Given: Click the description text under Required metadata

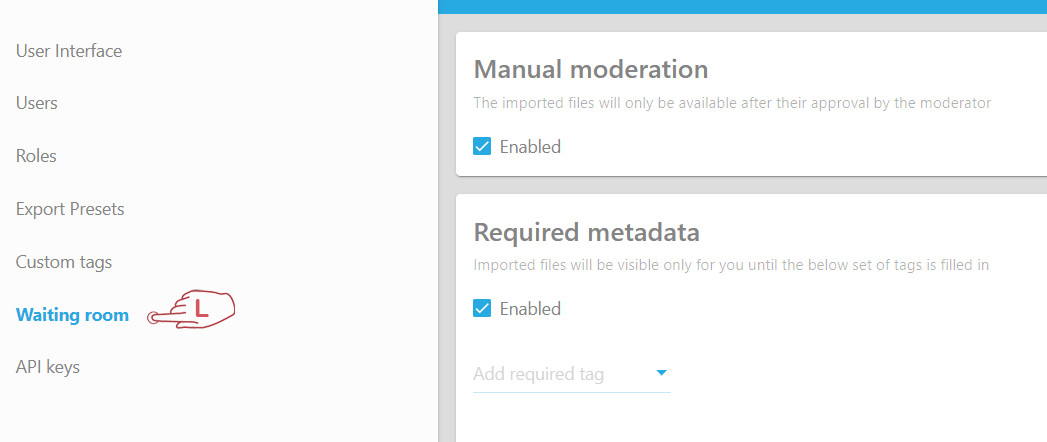Looking at the screenshot, I should tap(731, 265).
